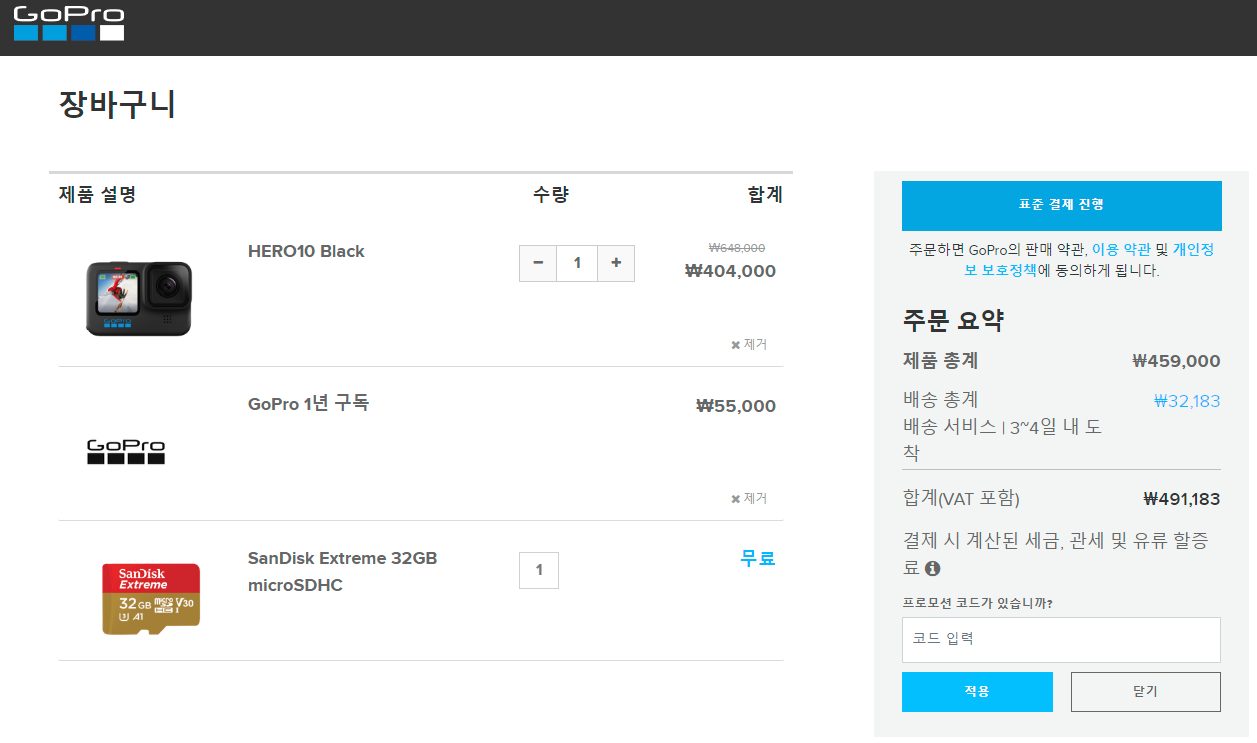Click the info icon beside tax notice
The width and height of the screenshot is (1257, 743).
point(933,568)
